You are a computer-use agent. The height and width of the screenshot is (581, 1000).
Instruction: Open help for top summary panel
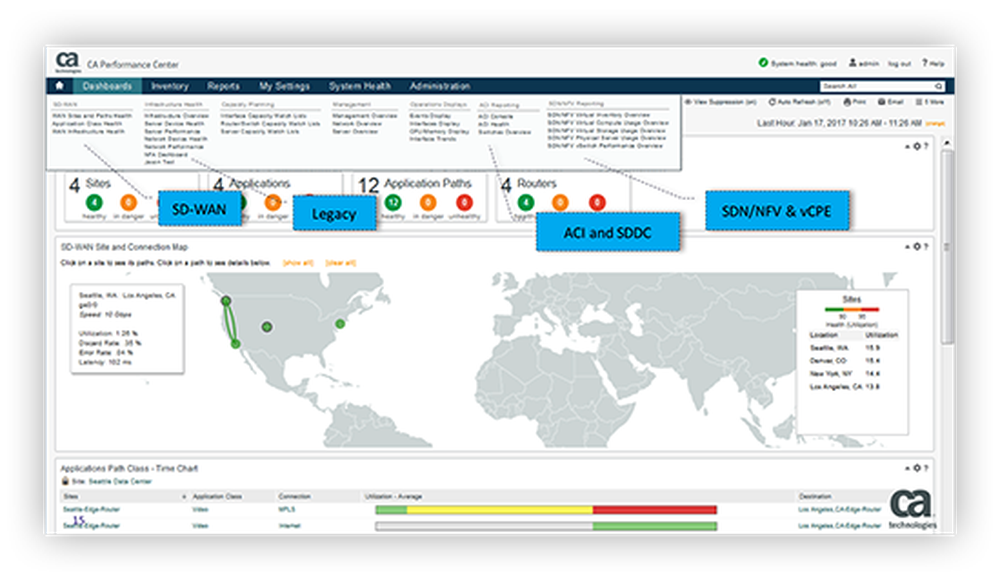point(926,147)
